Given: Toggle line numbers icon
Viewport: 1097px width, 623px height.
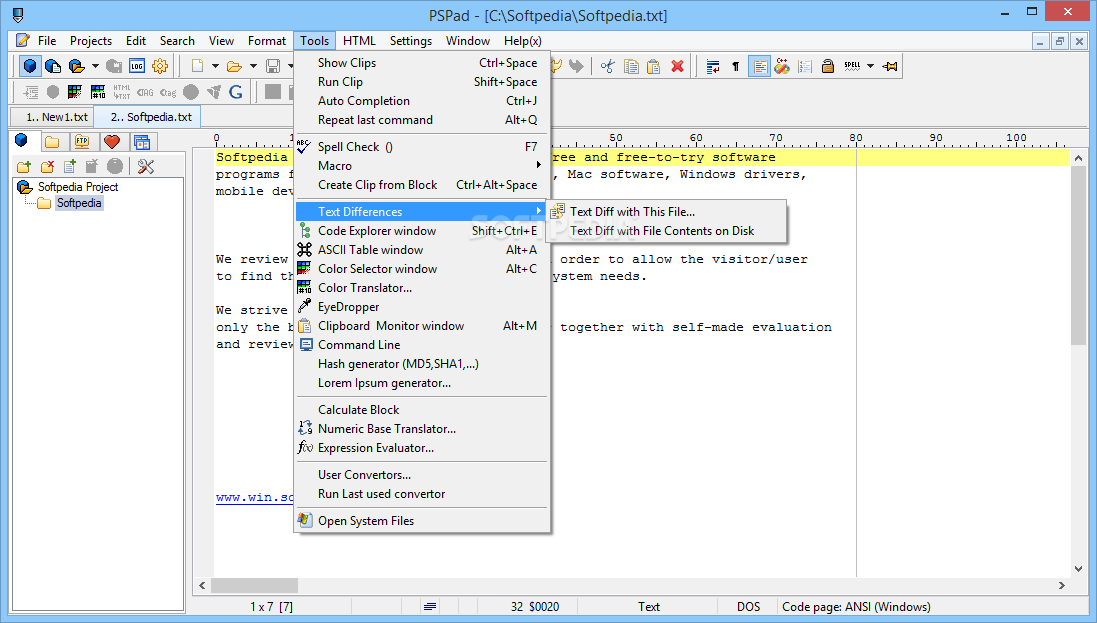Looking at the screenshot, I should coord(805,66).
